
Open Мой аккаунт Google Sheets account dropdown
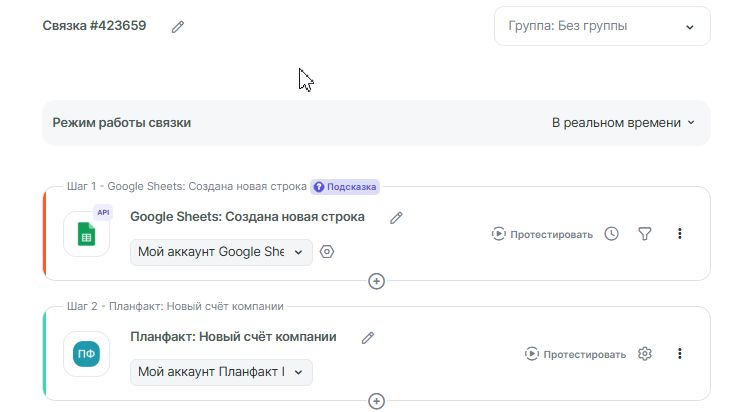tap(221, 252)
